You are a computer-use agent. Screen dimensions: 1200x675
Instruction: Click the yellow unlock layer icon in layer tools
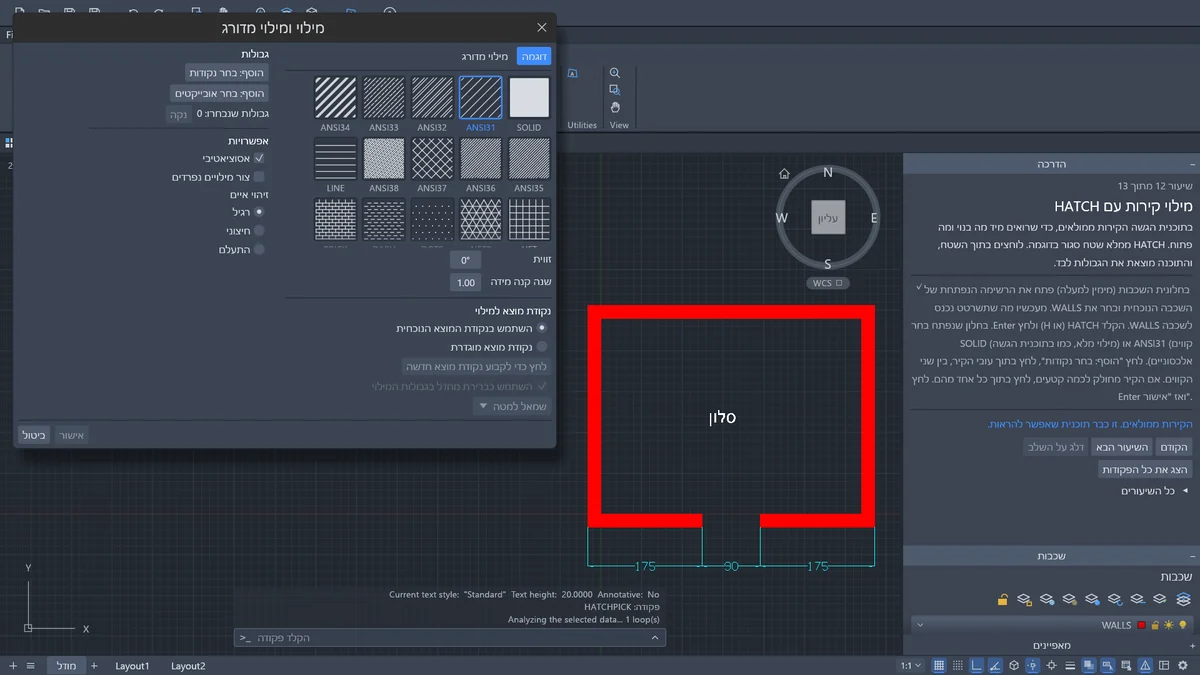coord(1002,600)
